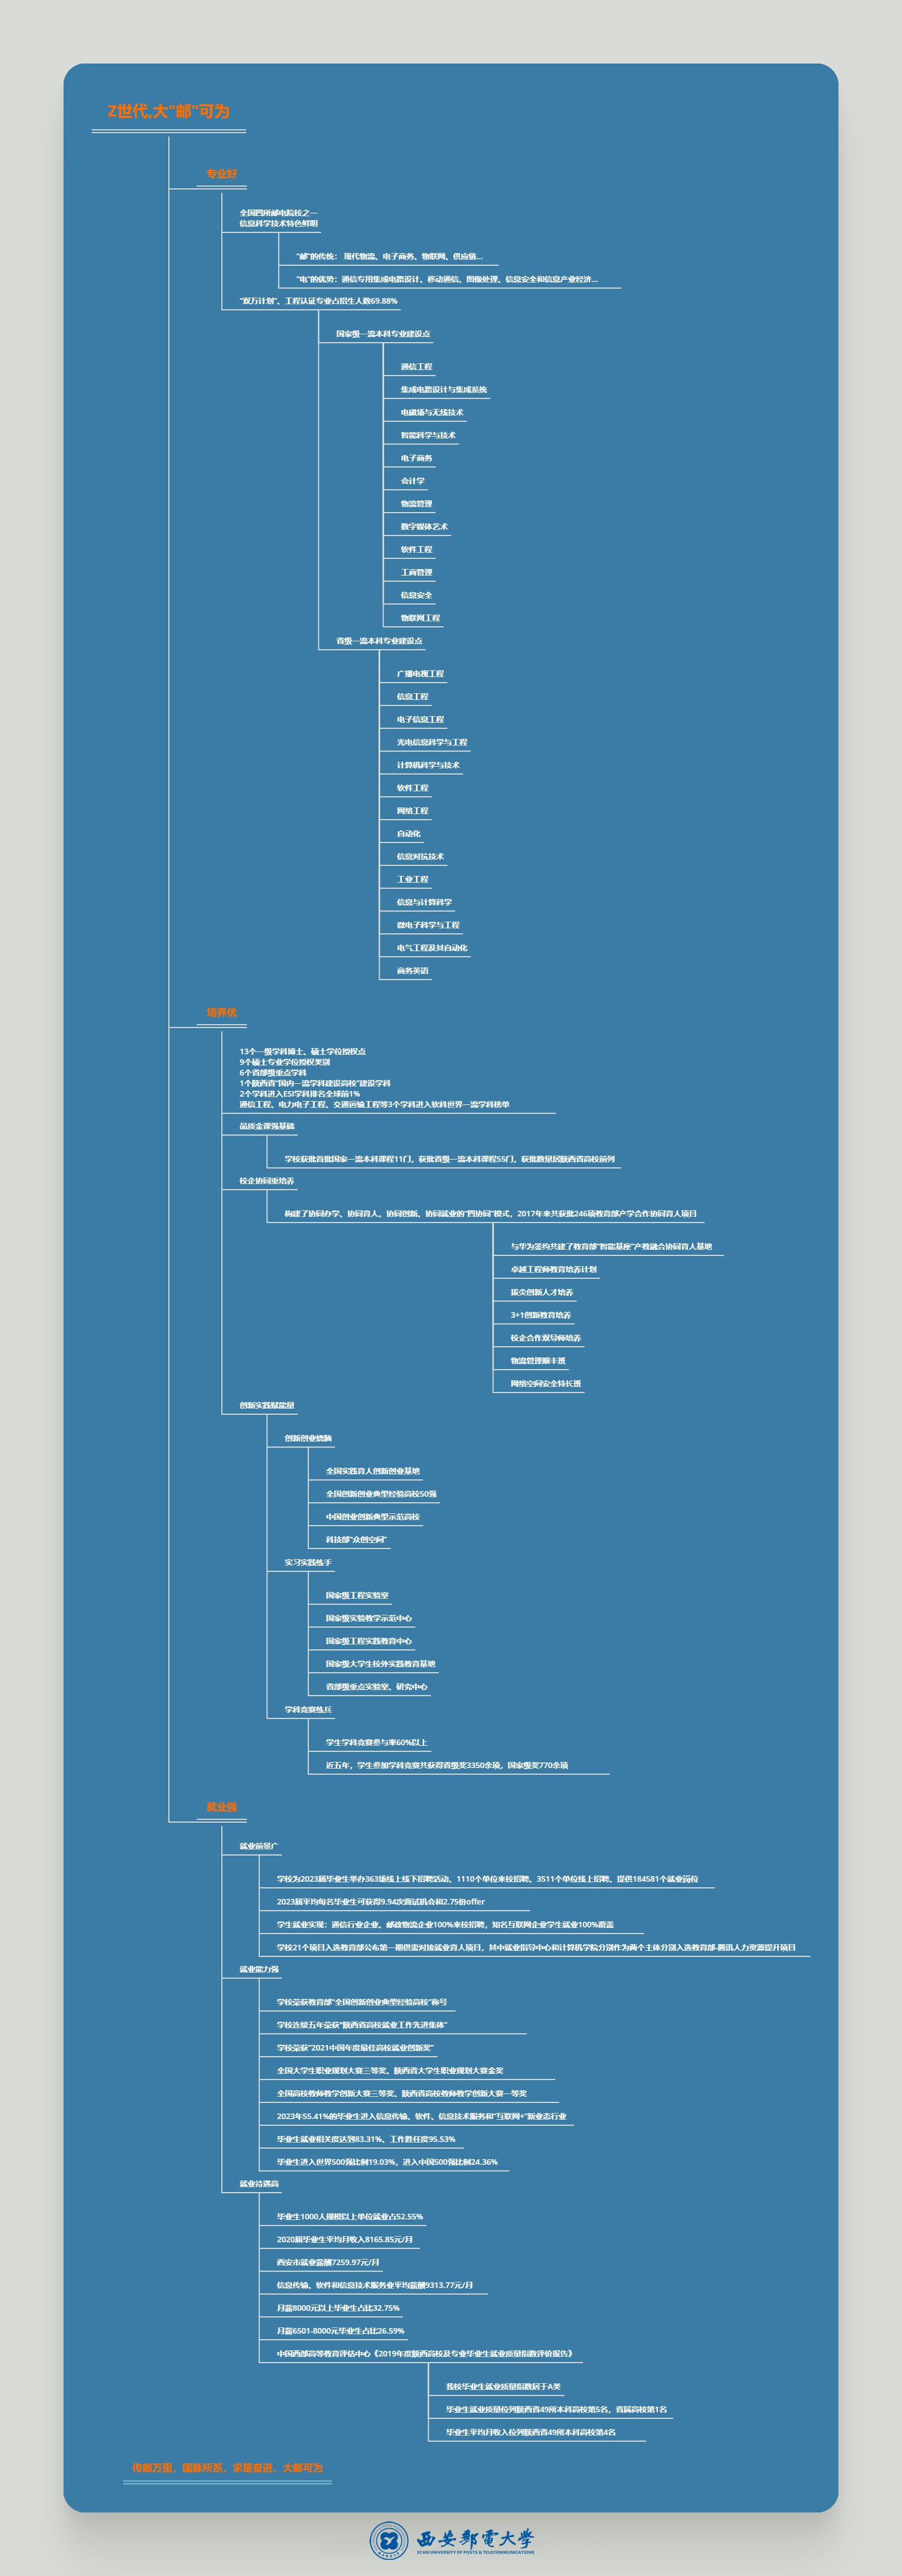Click the 通信工程 major node
Image resolution: width=902 pixels, height=2576 pixels.
[x=416, y=367]
